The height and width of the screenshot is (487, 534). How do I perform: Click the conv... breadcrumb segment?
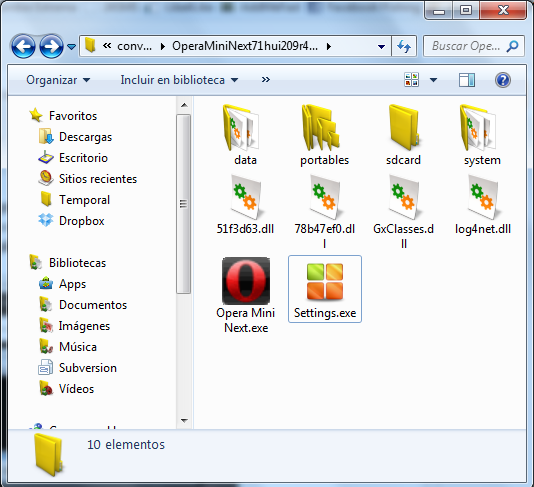(x=134, y=46)
